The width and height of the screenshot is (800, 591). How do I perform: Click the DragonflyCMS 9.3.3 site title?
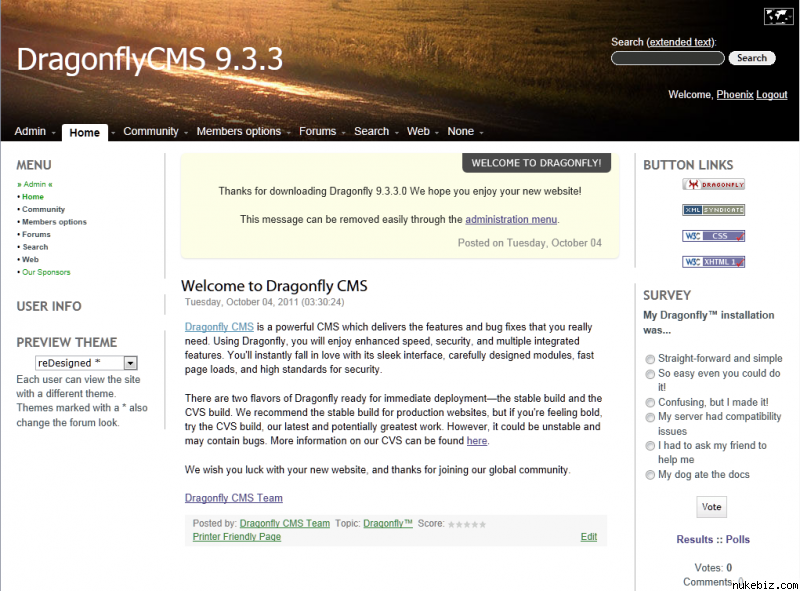149,59
